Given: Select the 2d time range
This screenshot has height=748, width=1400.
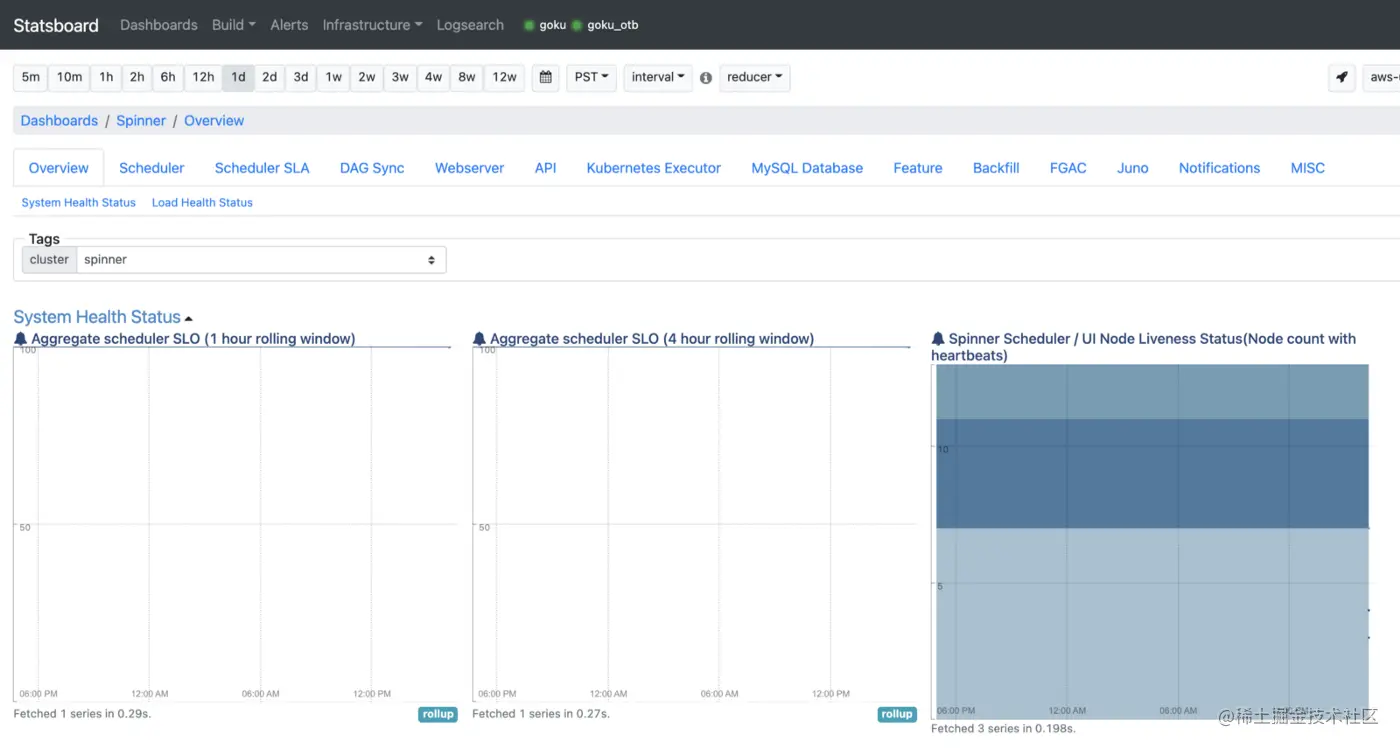Looking at the screenshot, I should [270, 77].
